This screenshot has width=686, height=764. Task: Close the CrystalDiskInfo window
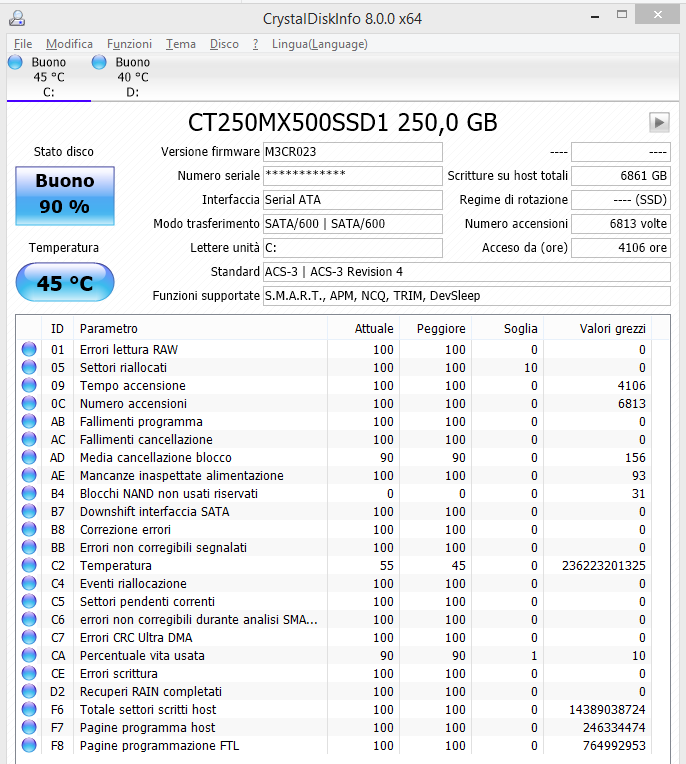pyautogui.click(x=657, y=15)
